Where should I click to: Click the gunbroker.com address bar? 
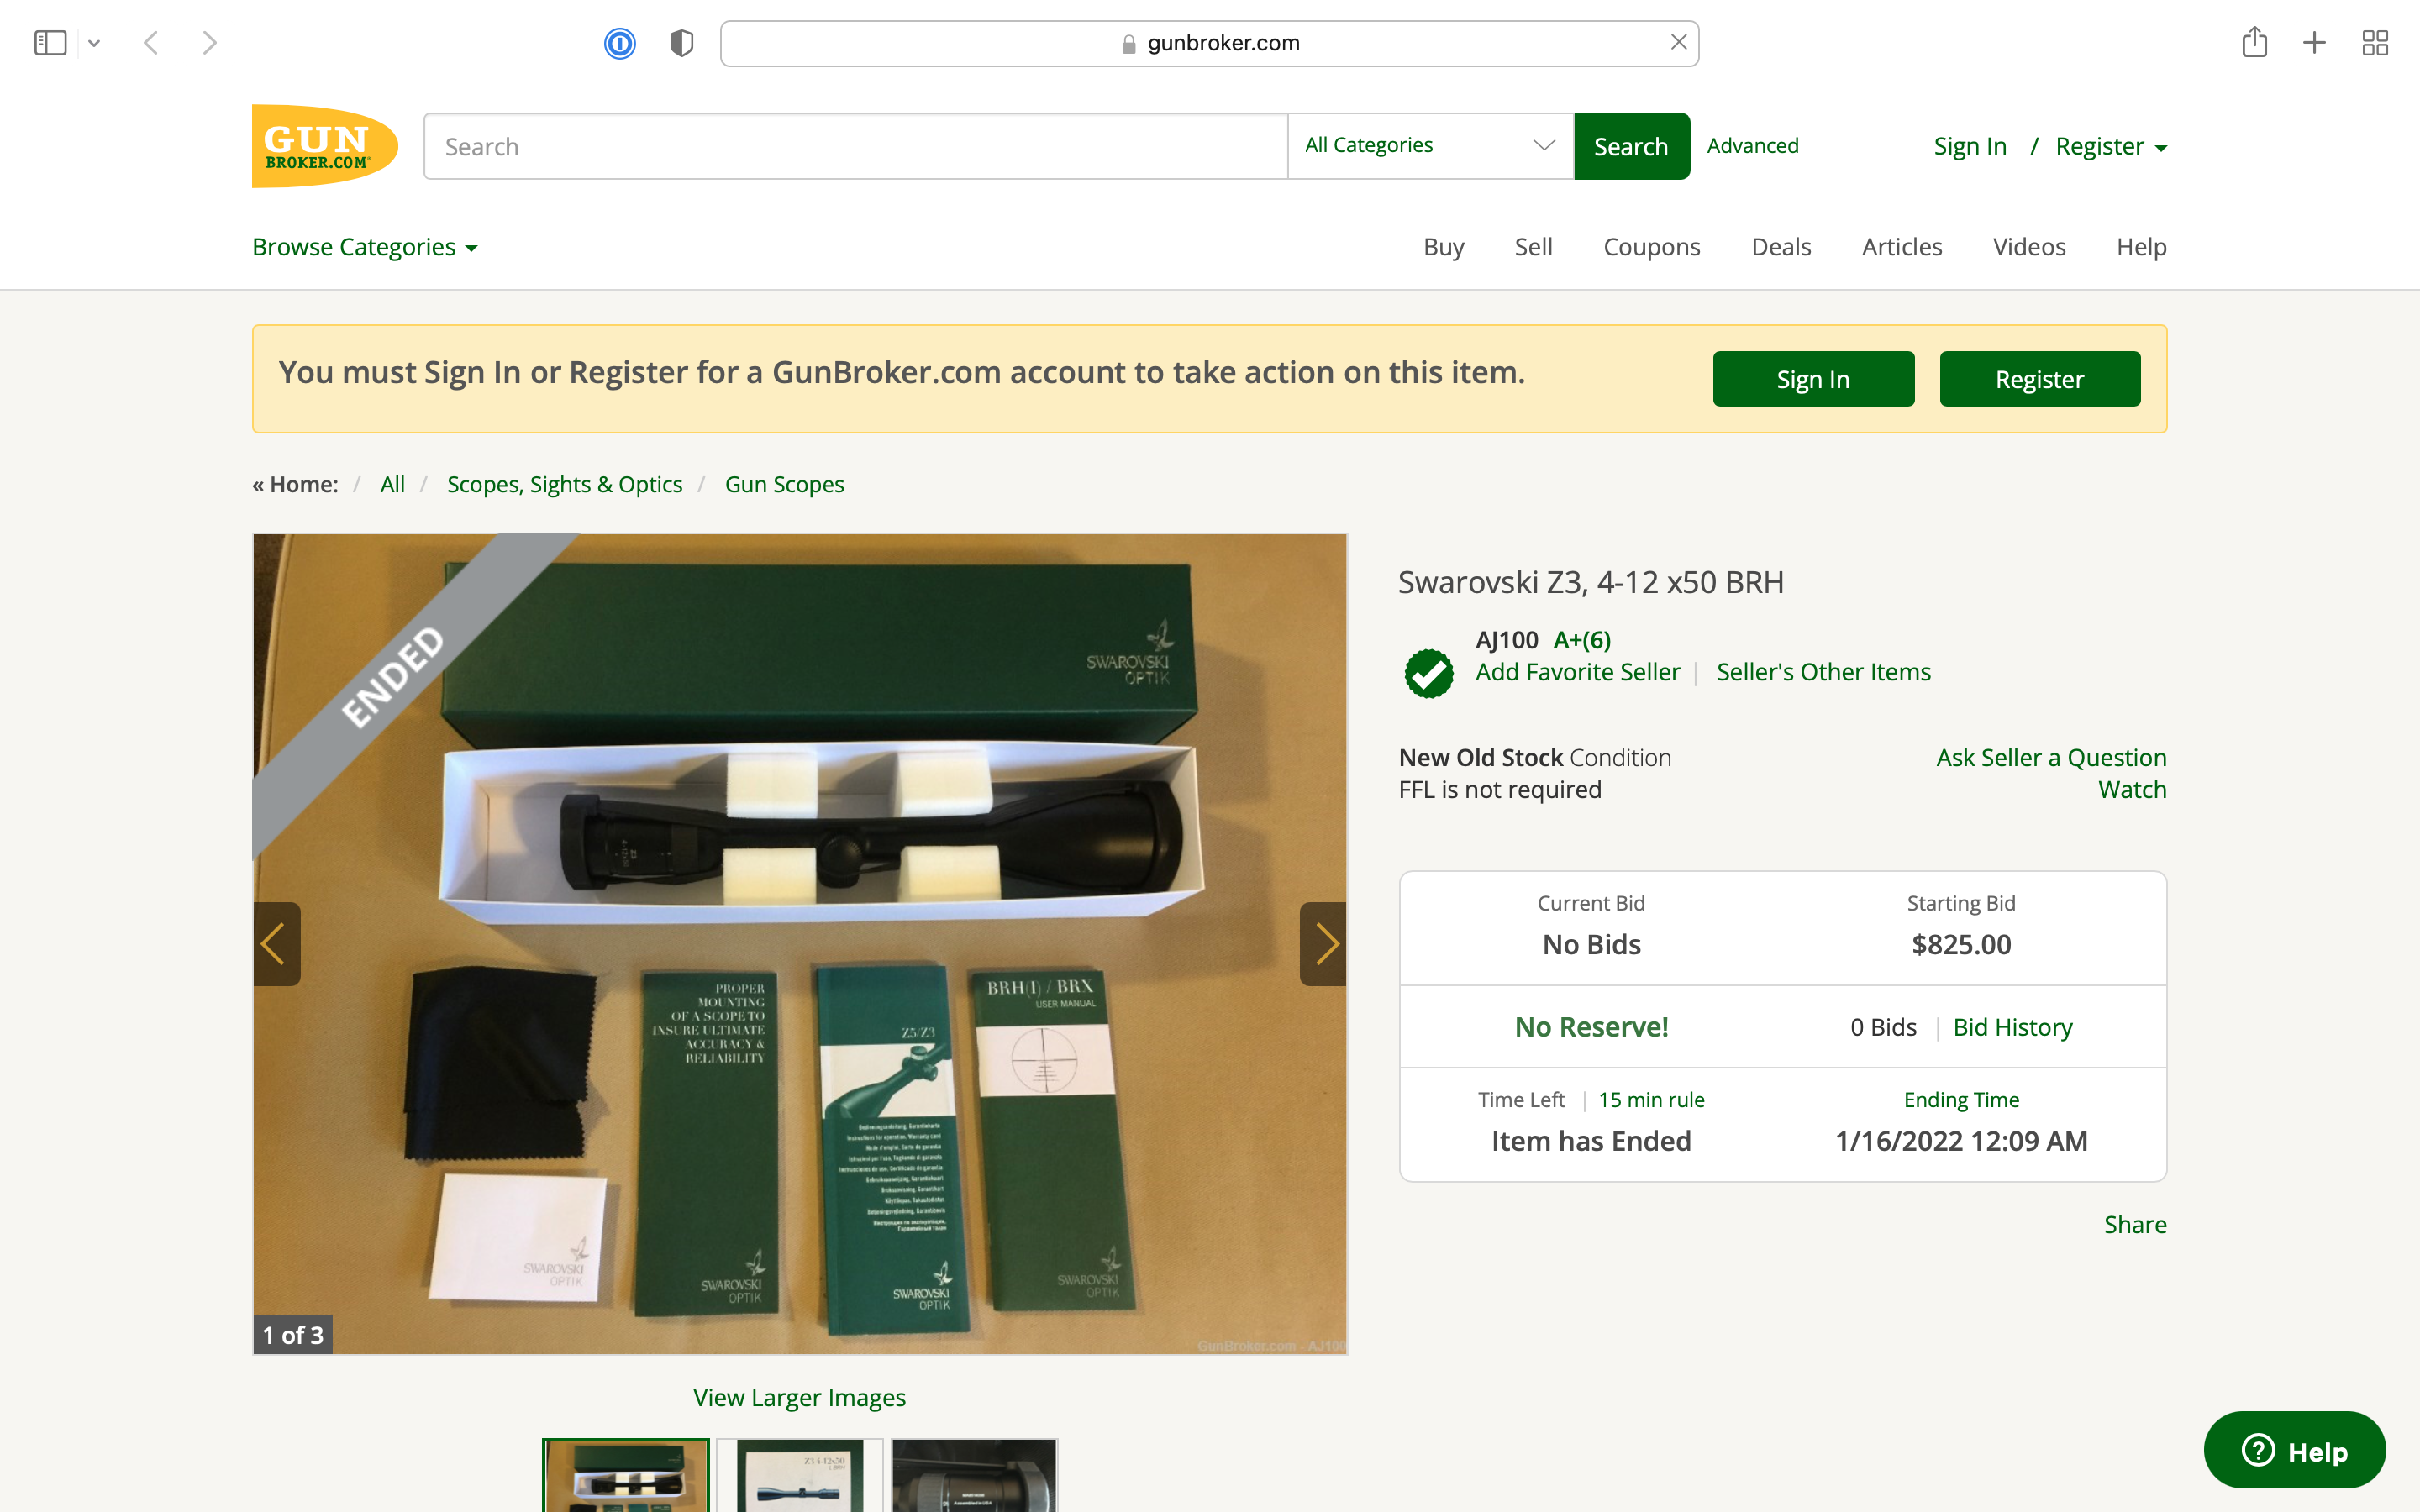(x=1209, y=43)
